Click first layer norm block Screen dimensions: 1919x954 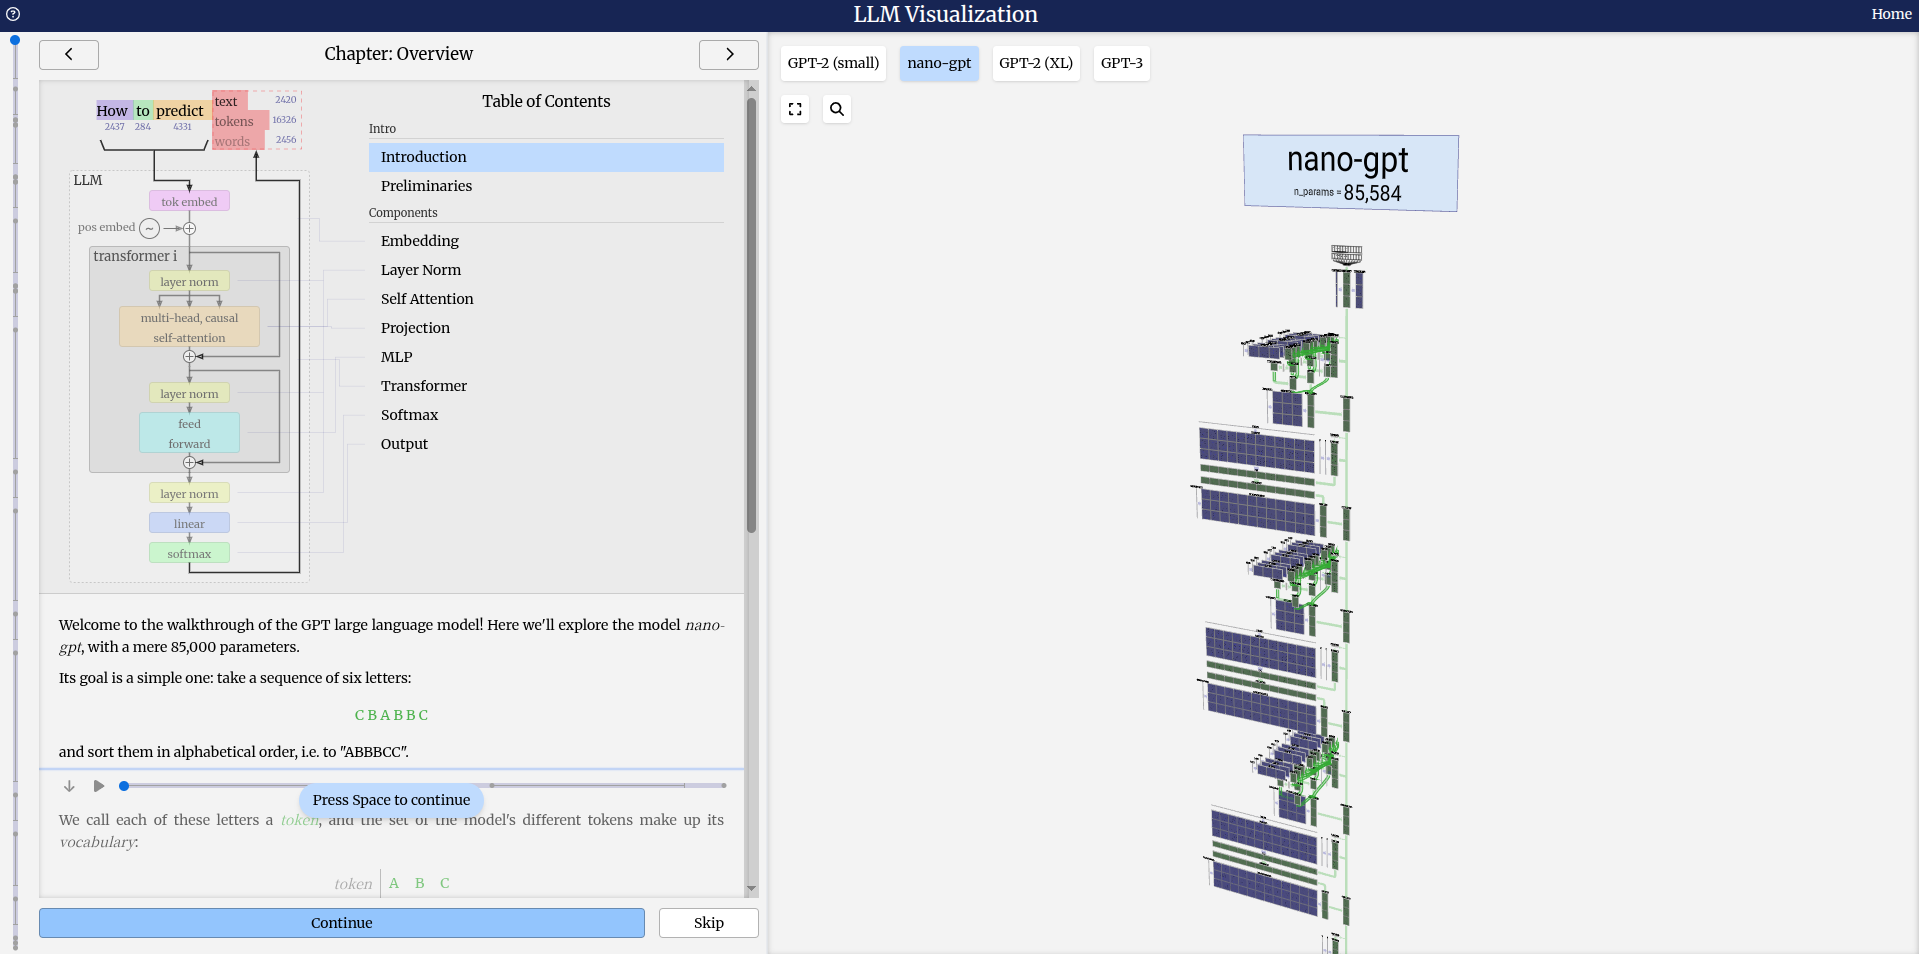[189, 281]
